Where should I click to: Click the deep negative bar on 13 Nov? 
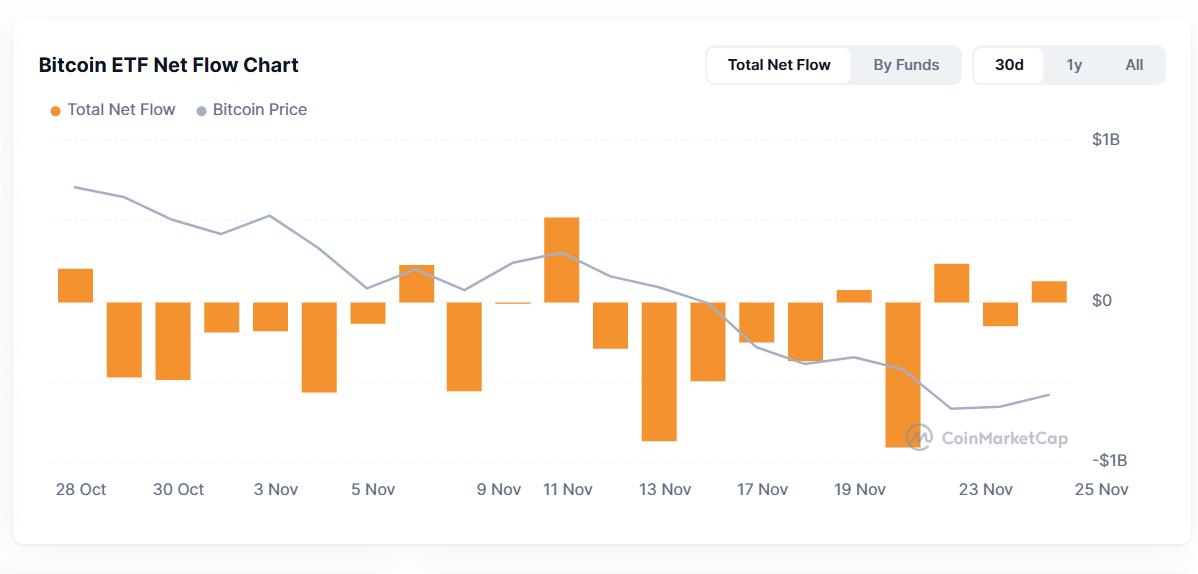point(659,371)
